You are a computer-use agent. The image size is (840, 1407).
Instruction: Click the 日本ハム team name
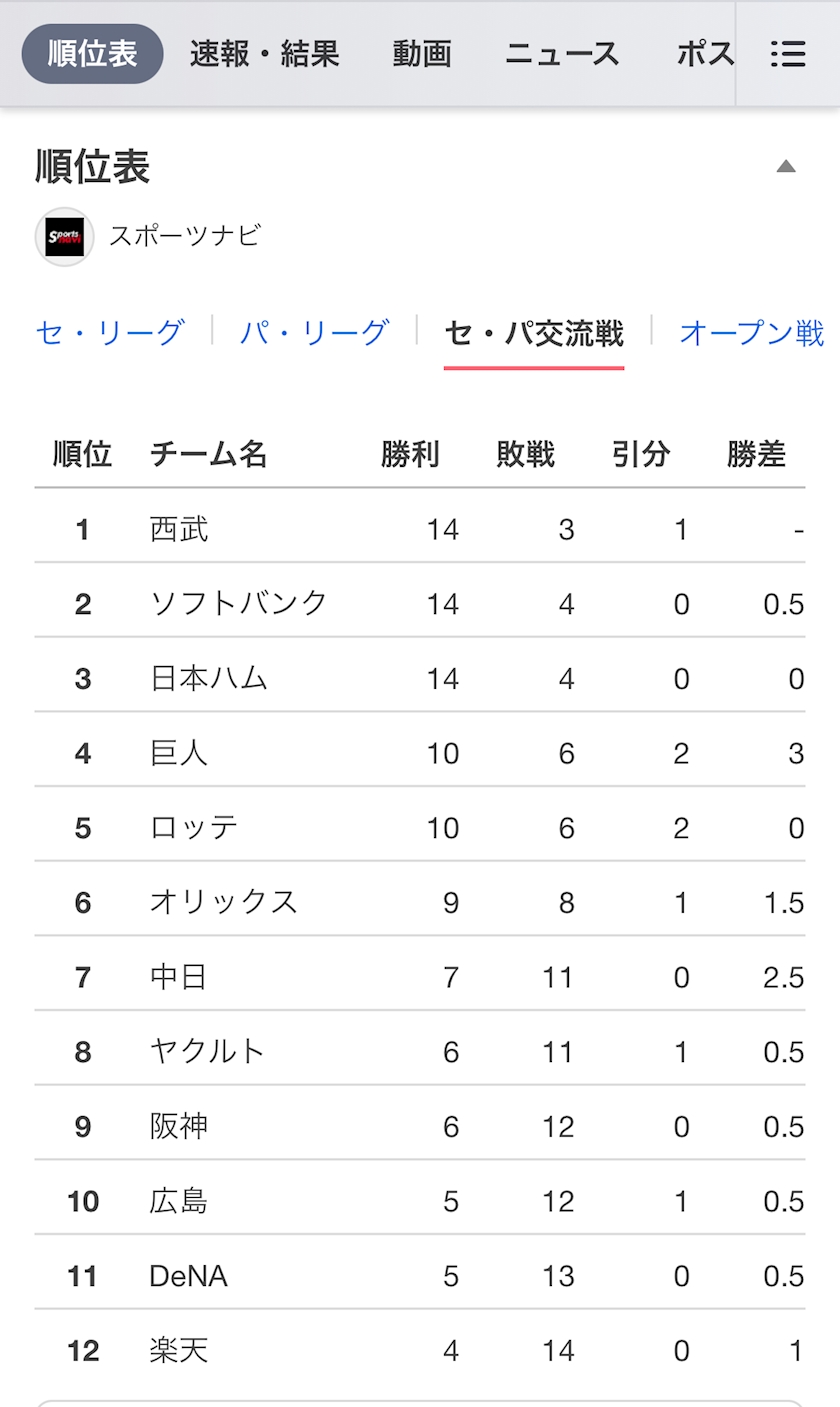point(209,678)
